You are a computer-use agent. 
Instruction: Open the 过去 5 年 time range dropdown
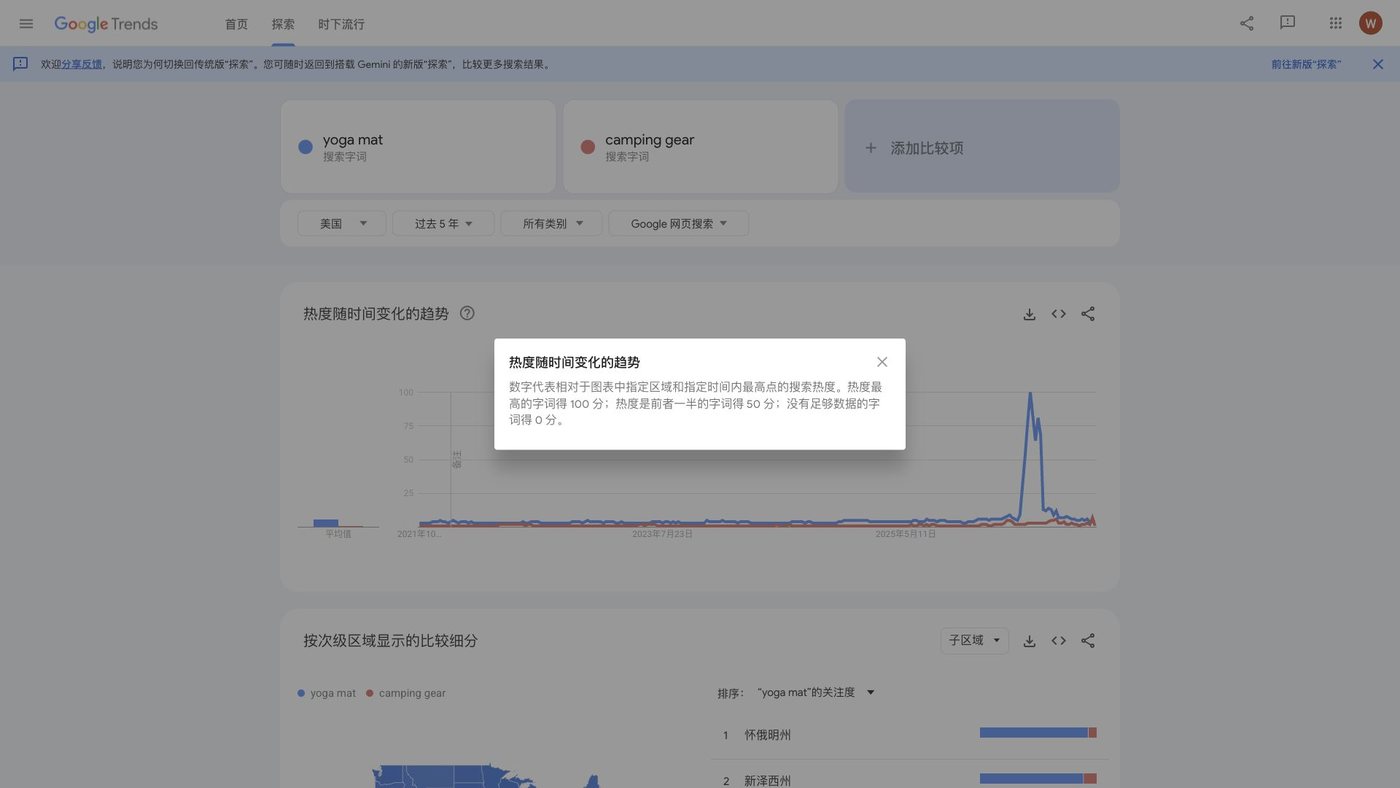point(444,224)
